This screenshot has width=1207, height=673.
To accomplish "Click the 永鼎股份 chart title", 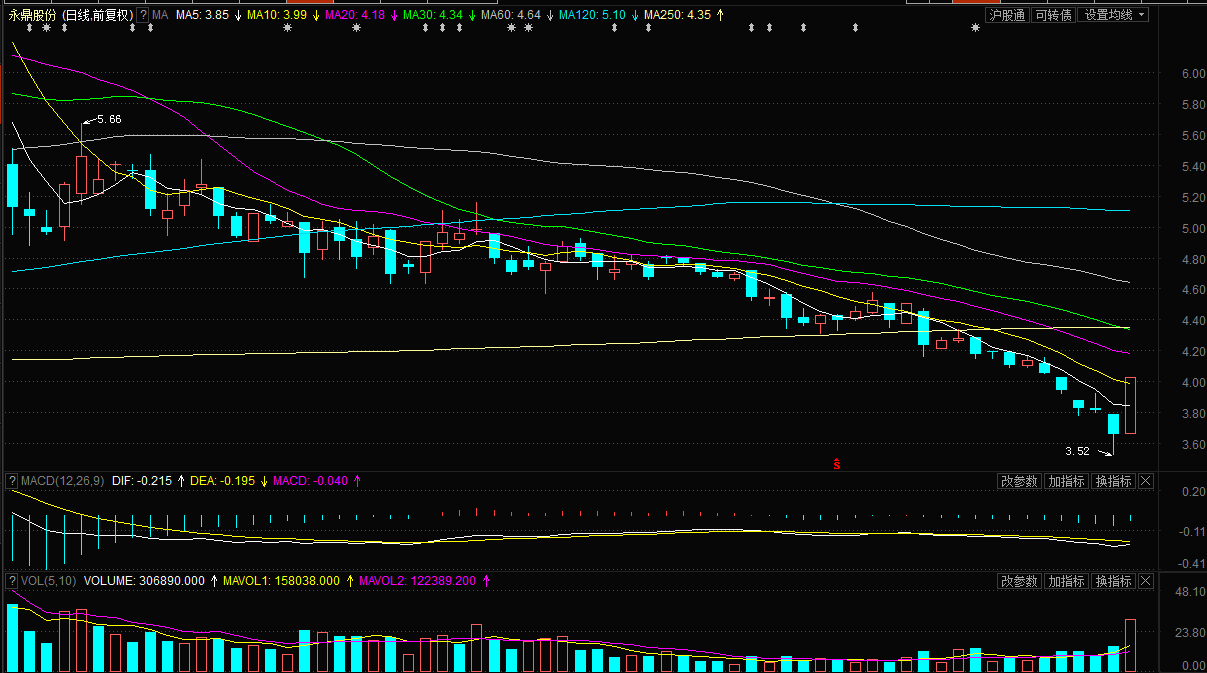I will click(34, 15).
